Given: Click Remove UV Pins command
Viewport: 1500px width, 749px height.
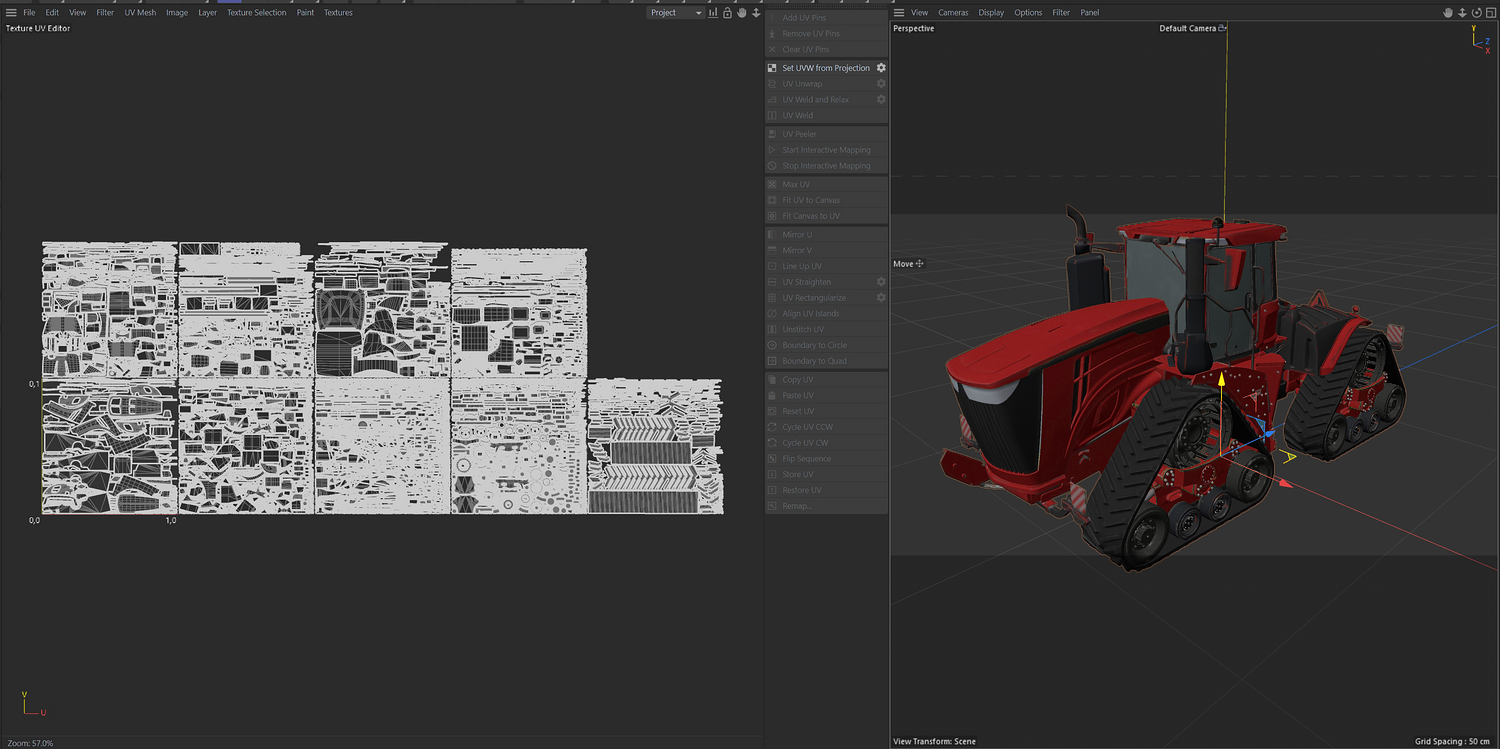Looking at the screenshot, I should tap(826, 34).
